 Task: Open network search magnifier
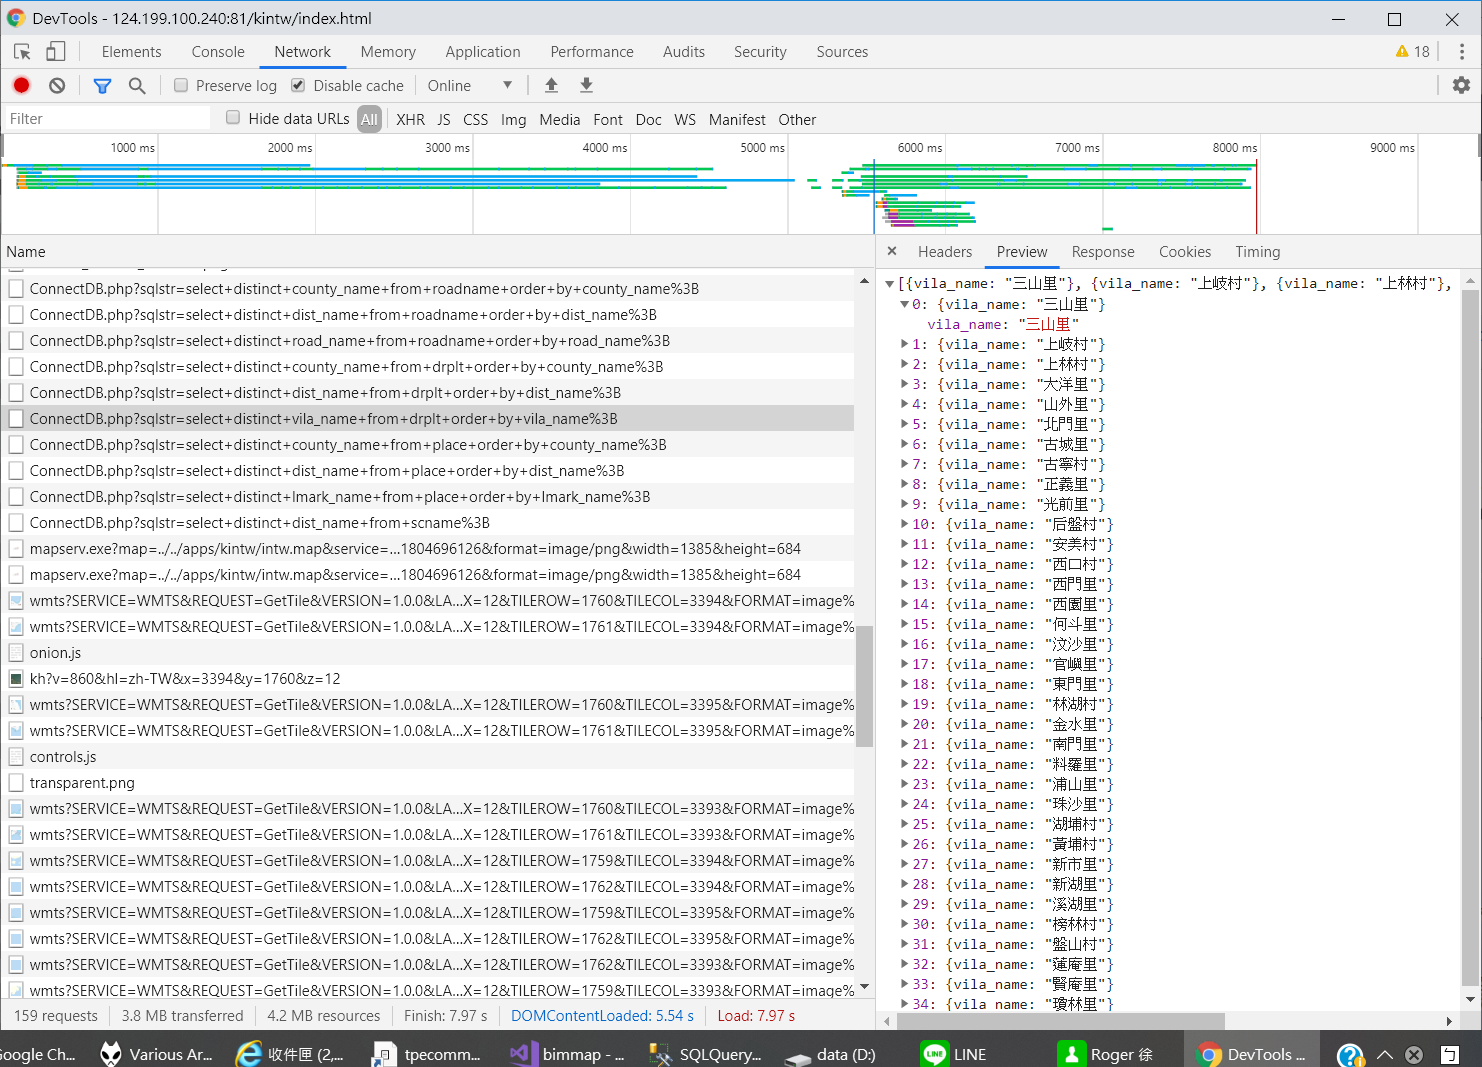point(137,86)
